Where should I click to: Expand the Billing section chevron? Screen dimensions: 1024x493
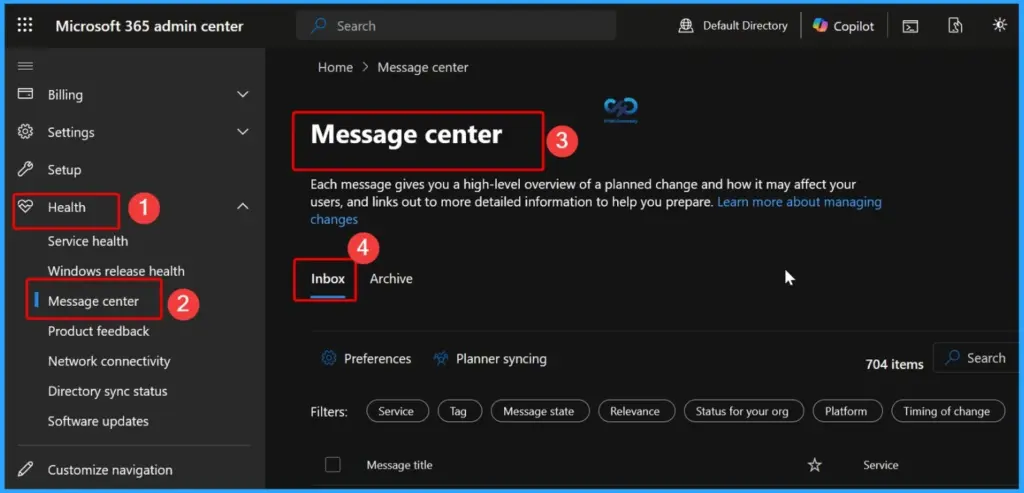[242, 95]
